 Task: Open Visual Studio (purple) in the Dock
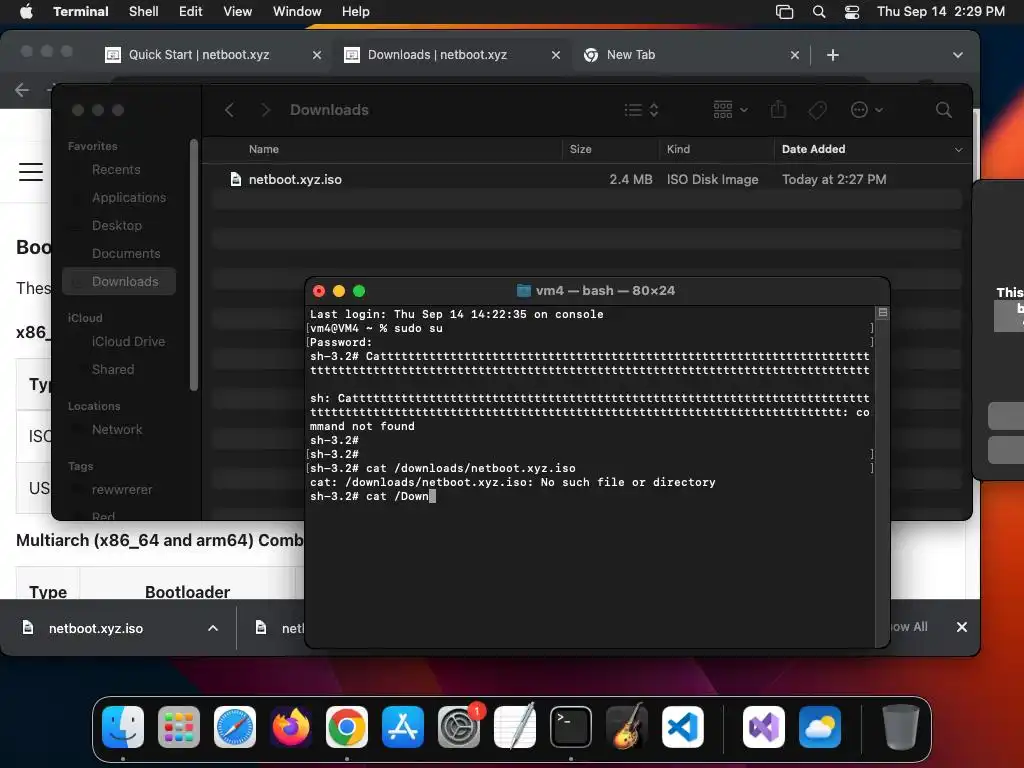[764, 727]
